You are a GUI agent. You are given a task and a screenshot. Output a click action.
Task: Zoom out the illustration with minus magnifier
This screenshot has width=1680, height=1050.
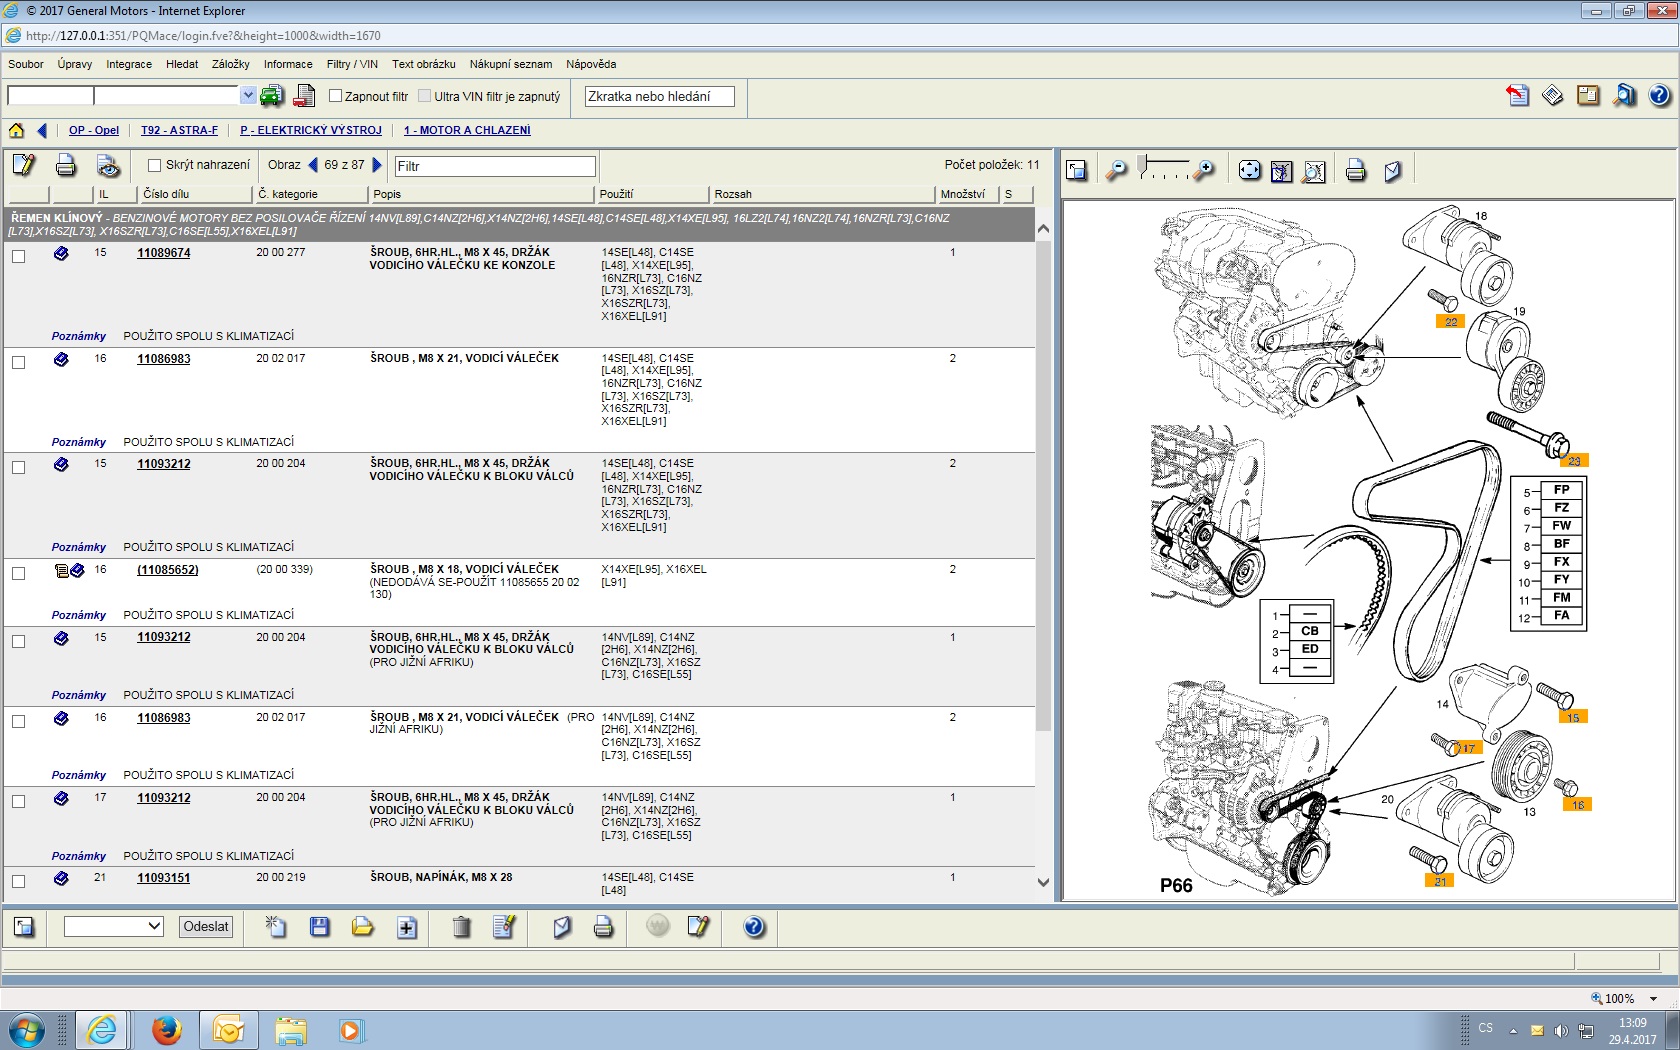coord(1116,171)
